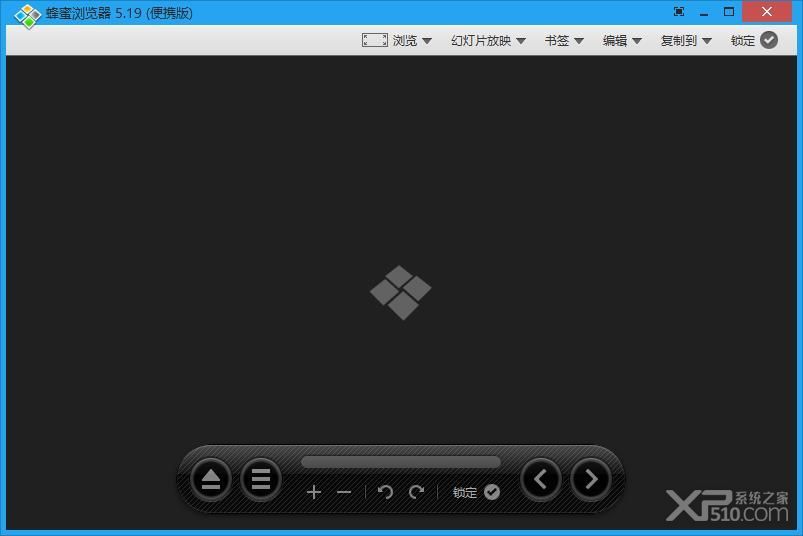Open the 书签 menu
Image resolution: width=803 pixels, height=536 pixels.
(x=557, y=40)
